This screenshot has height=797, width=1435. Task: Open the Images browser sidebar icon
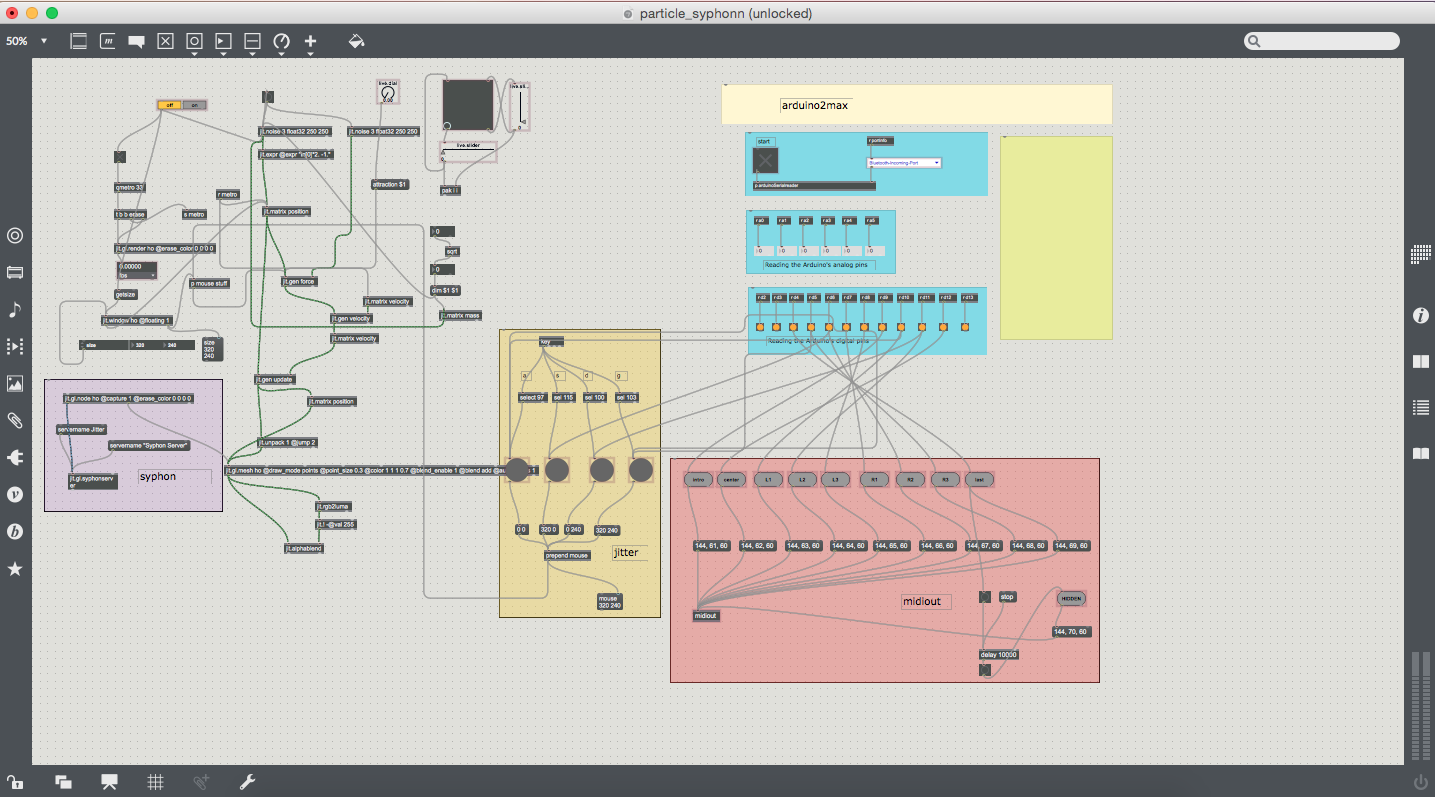15,383
